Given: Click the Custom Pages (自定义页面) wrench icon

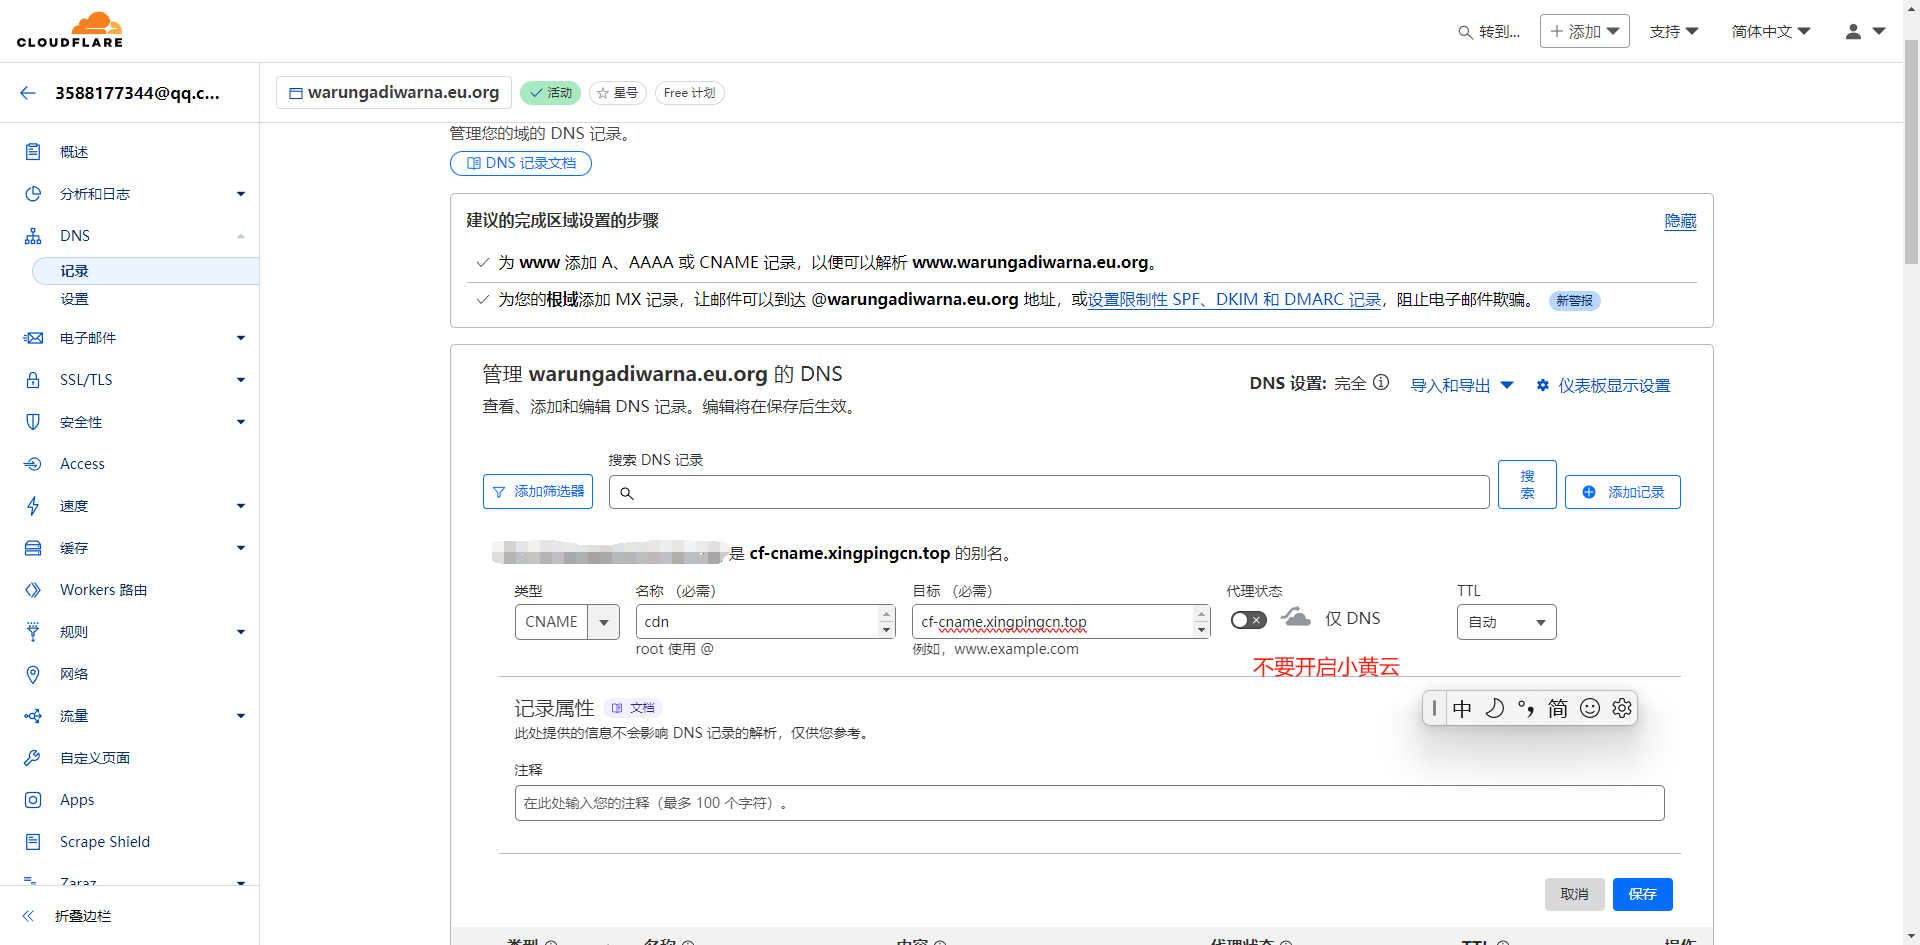Looking at the screenshot, I should [x=33, y=758].
